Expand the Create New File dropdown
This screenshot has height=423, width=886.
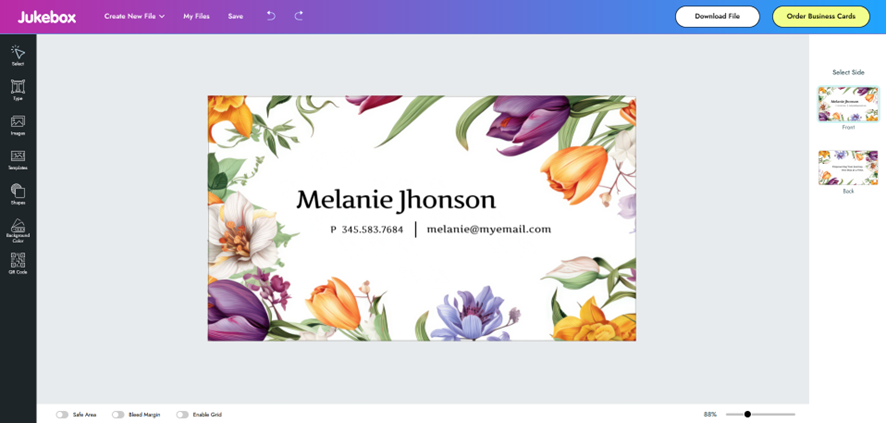click(x=134, y=16)
